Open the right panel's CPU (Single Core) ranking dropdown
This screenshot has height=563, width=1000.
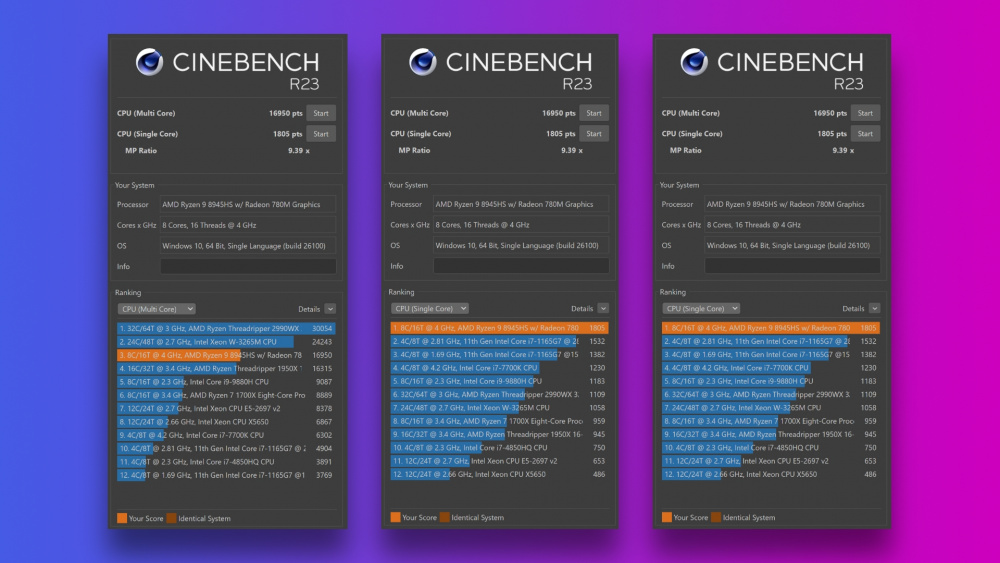click(x=701, y=309)
